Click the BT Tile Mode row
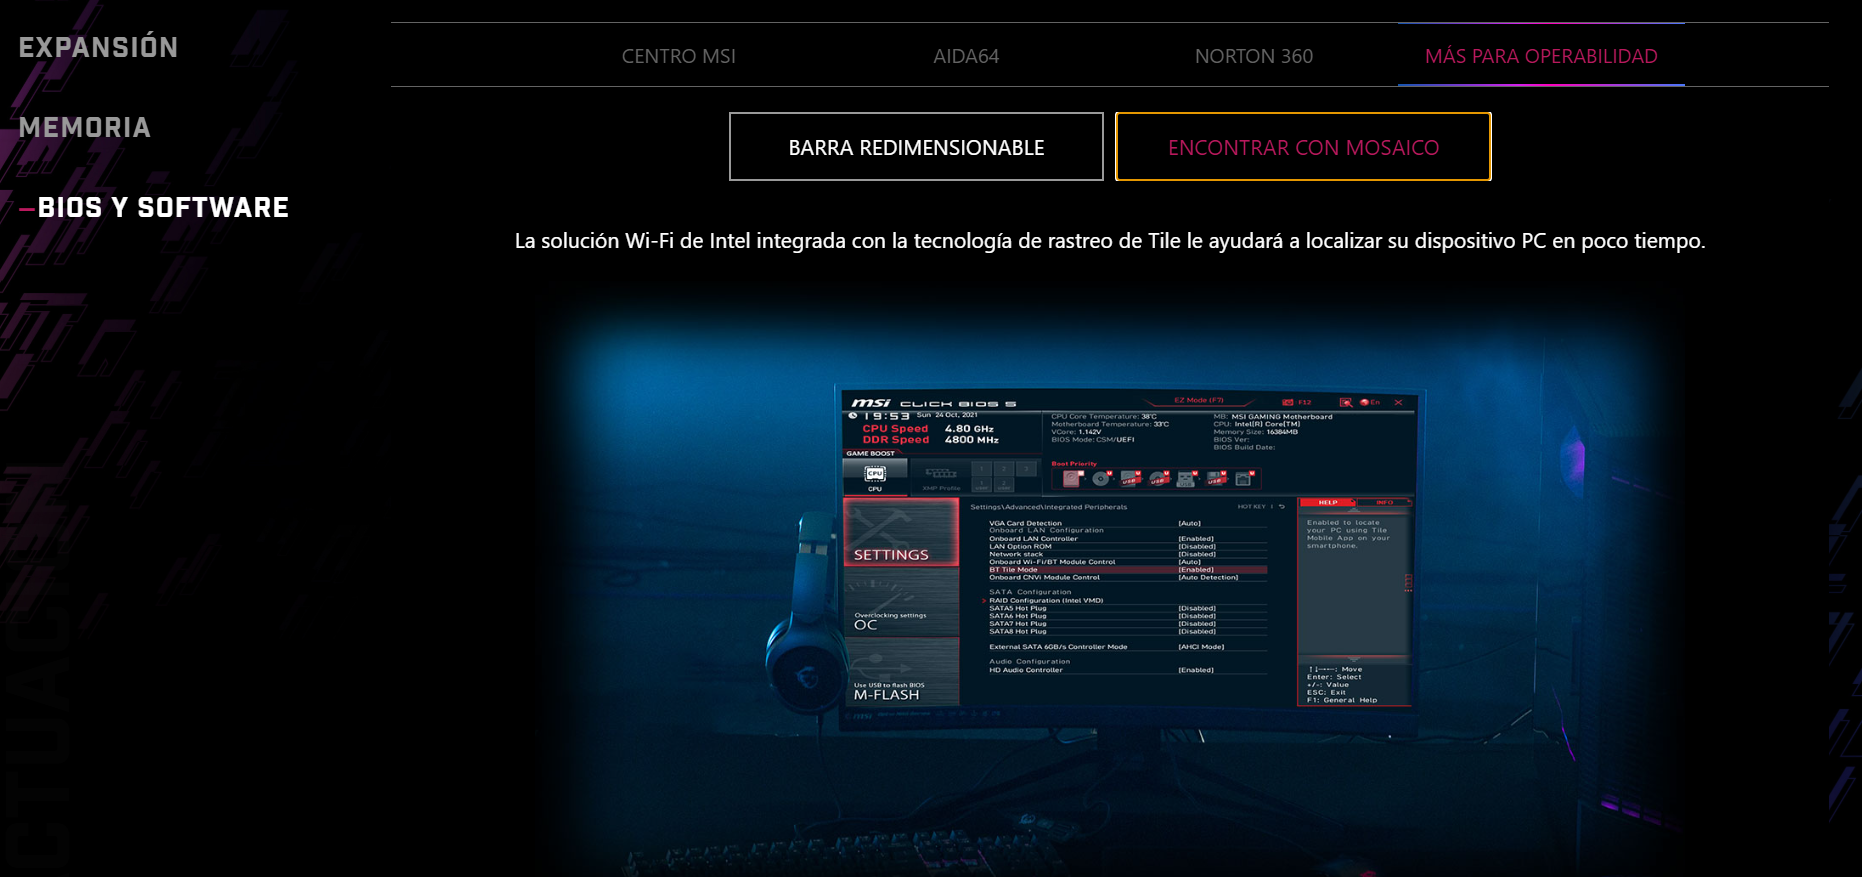The image size is (1862, 877). [1127, 570]
